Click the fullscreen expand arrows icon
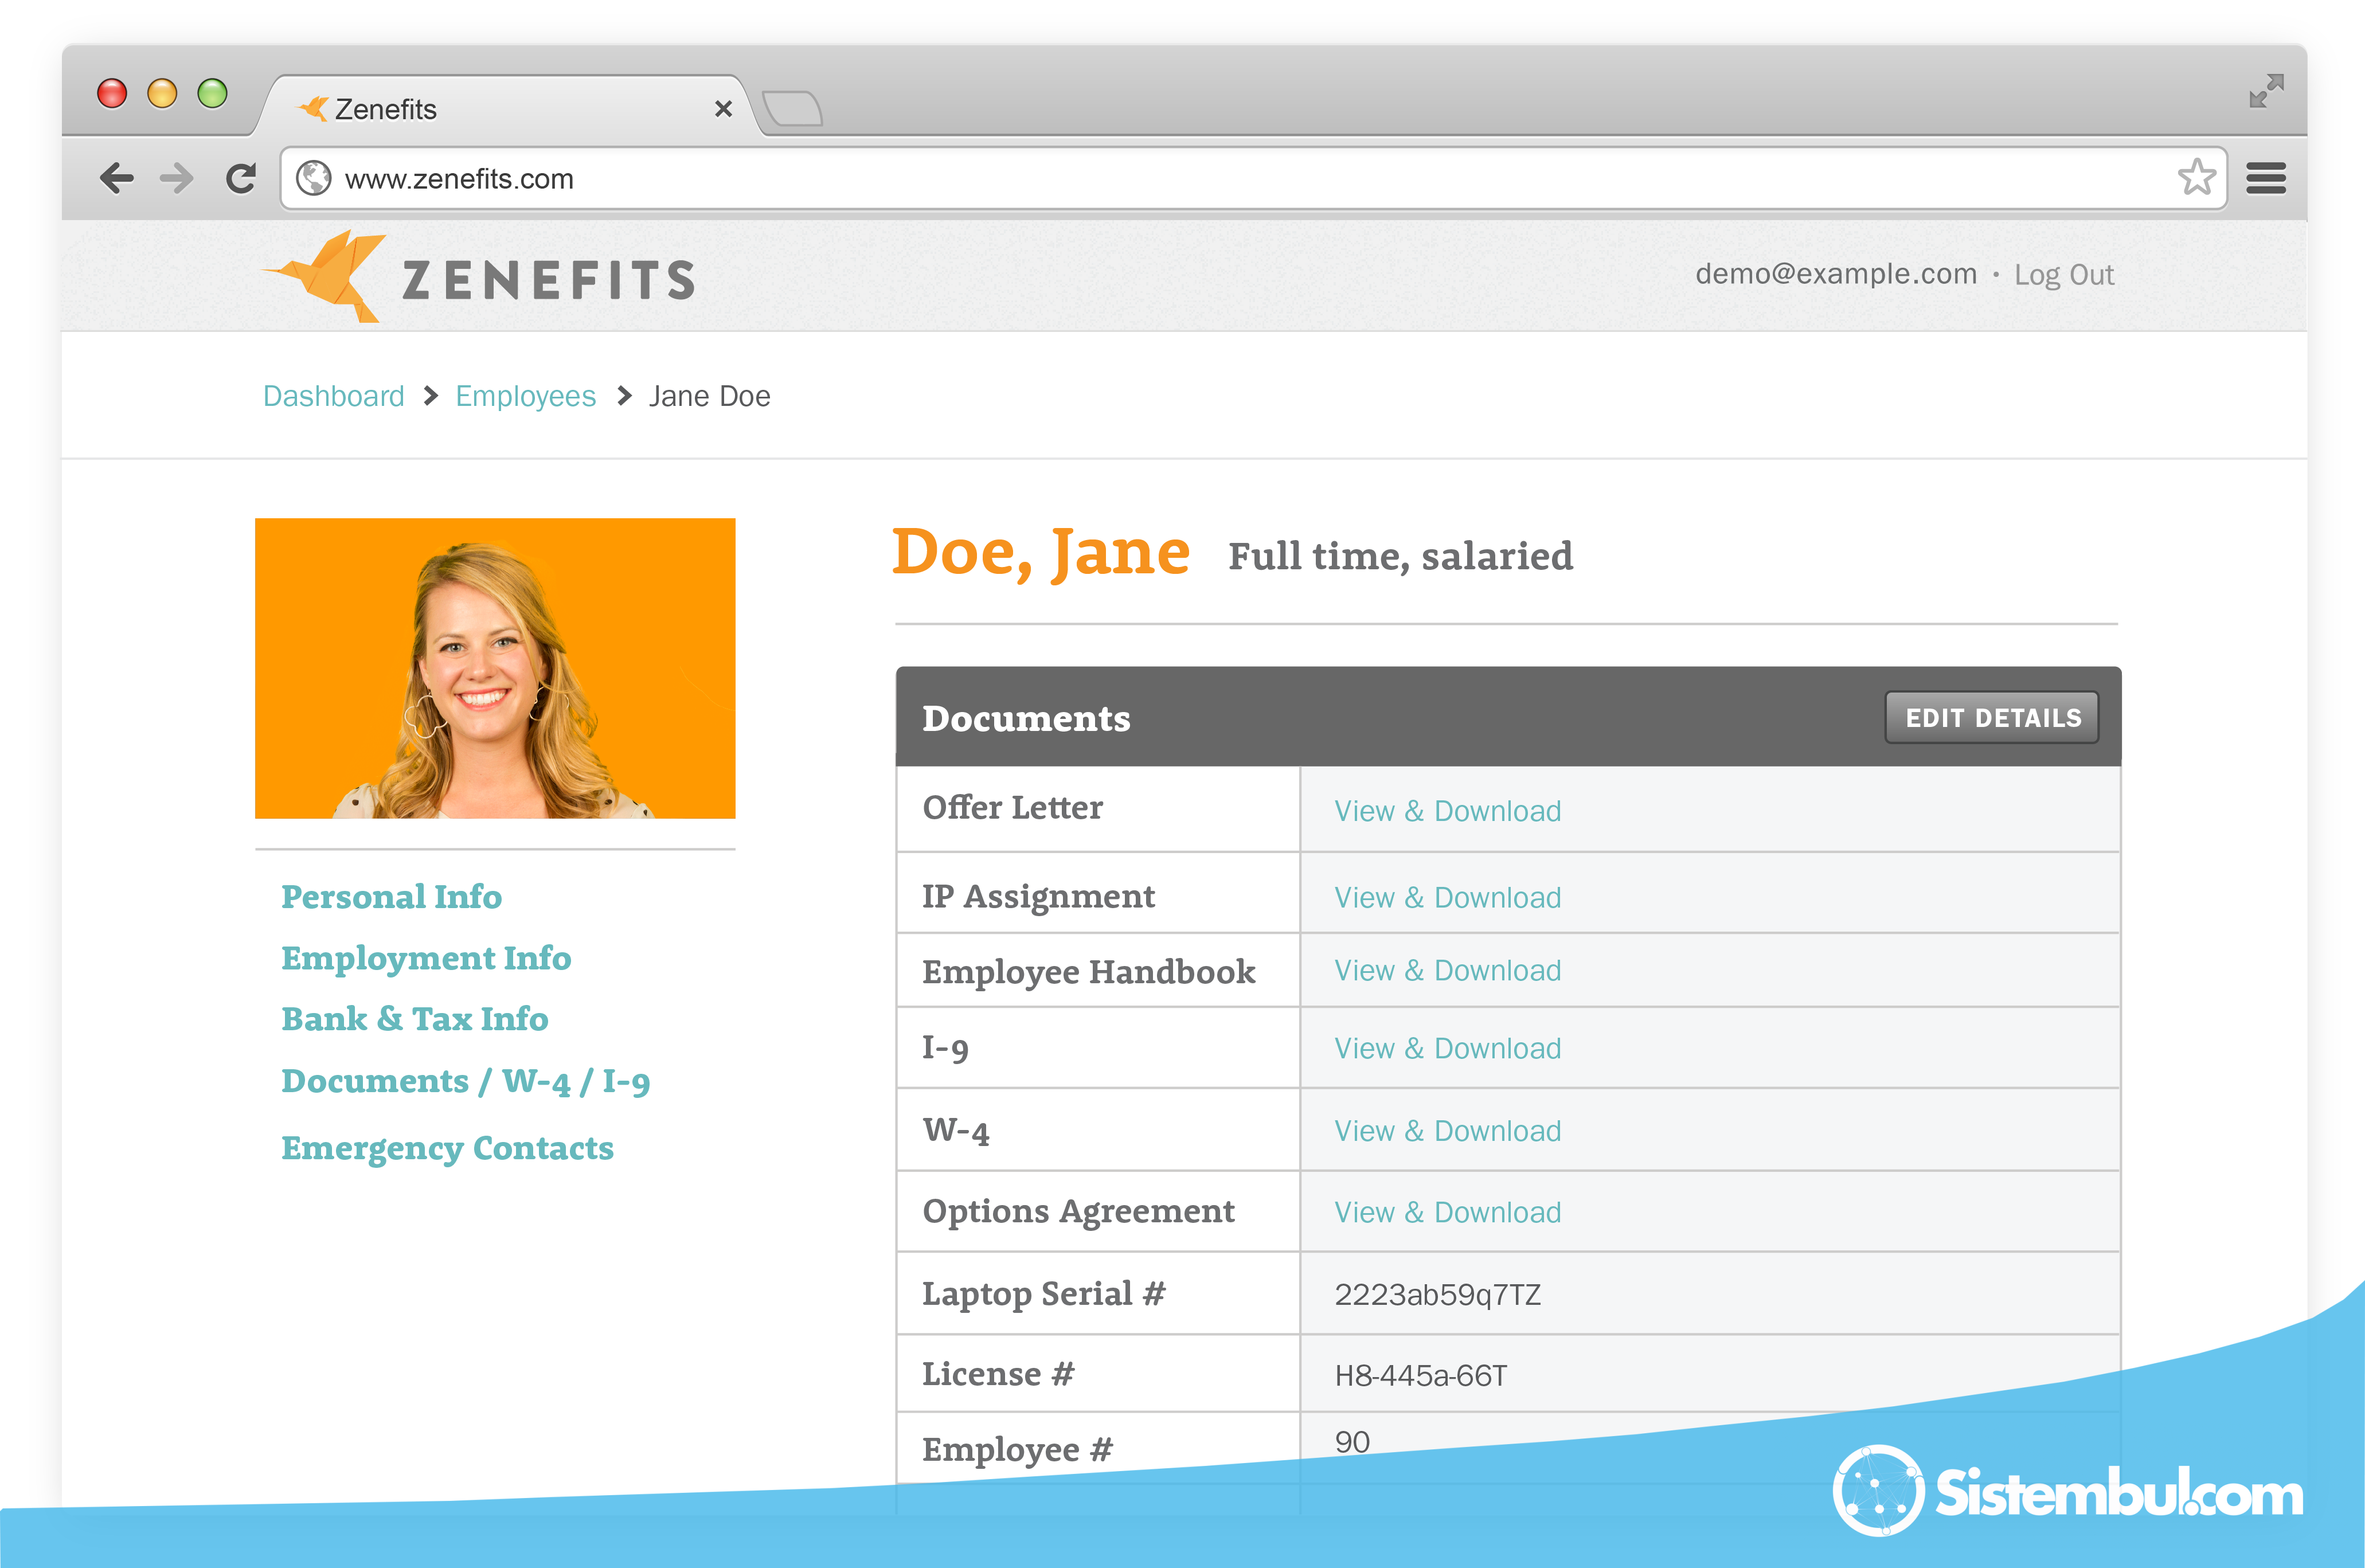Screen dimensions: 2365x1568 point(2266,91)
